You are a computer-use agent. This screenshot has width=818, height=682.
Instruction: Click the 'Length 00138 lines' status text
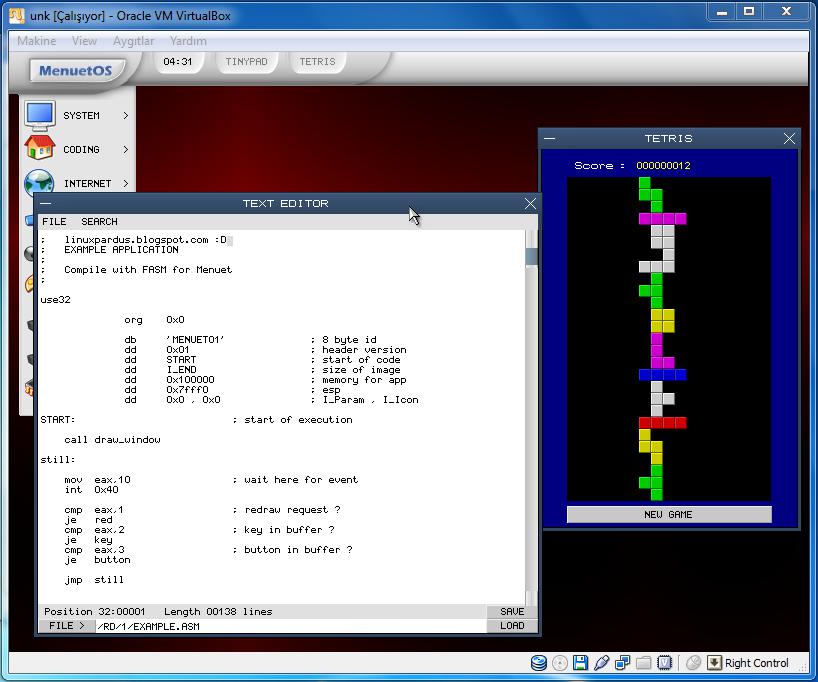[x=218, y=611]
